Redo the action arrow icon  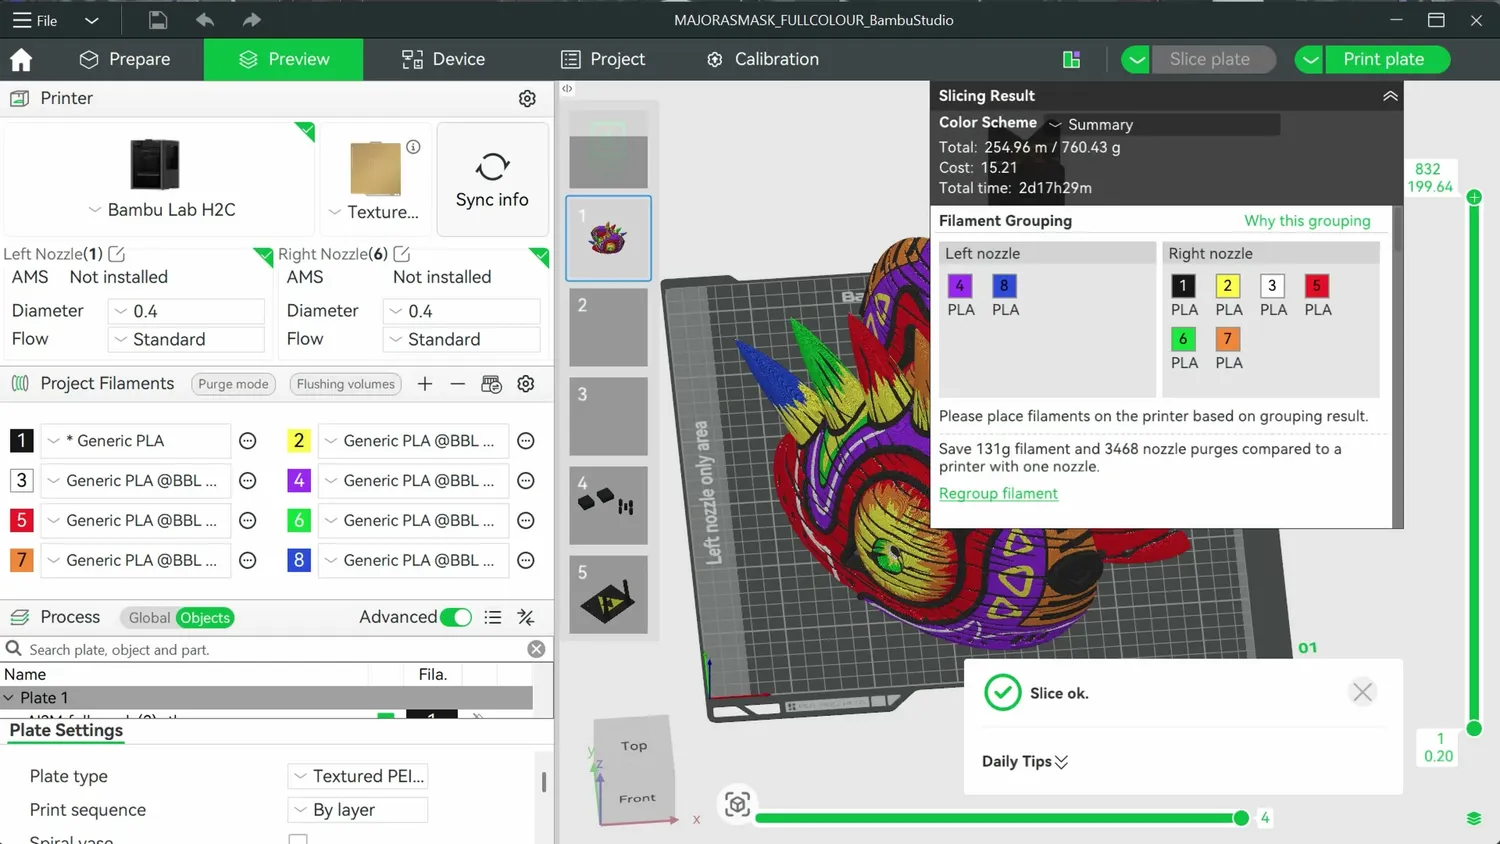pos(251,20)
